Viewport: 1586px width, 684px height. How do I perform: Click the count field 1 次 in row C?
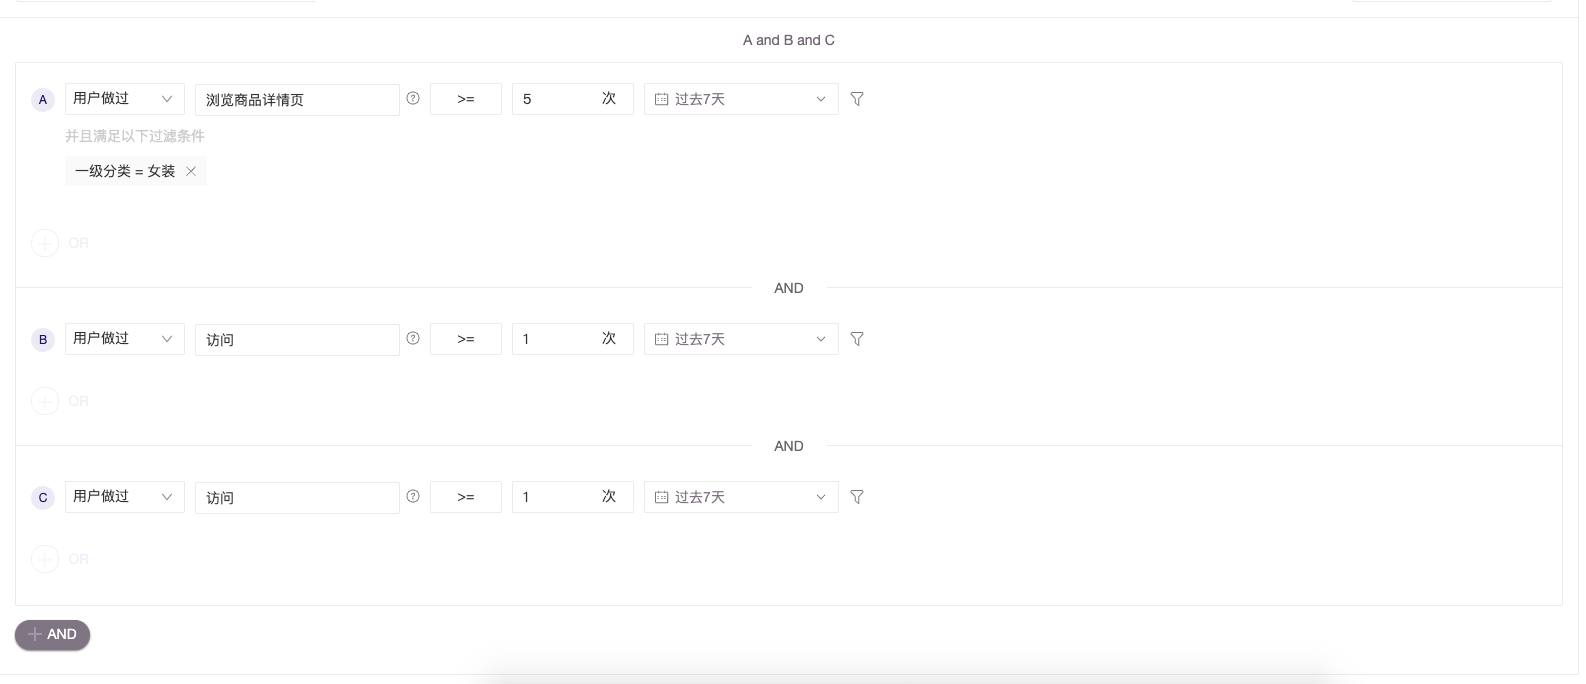tap(573, 497)
